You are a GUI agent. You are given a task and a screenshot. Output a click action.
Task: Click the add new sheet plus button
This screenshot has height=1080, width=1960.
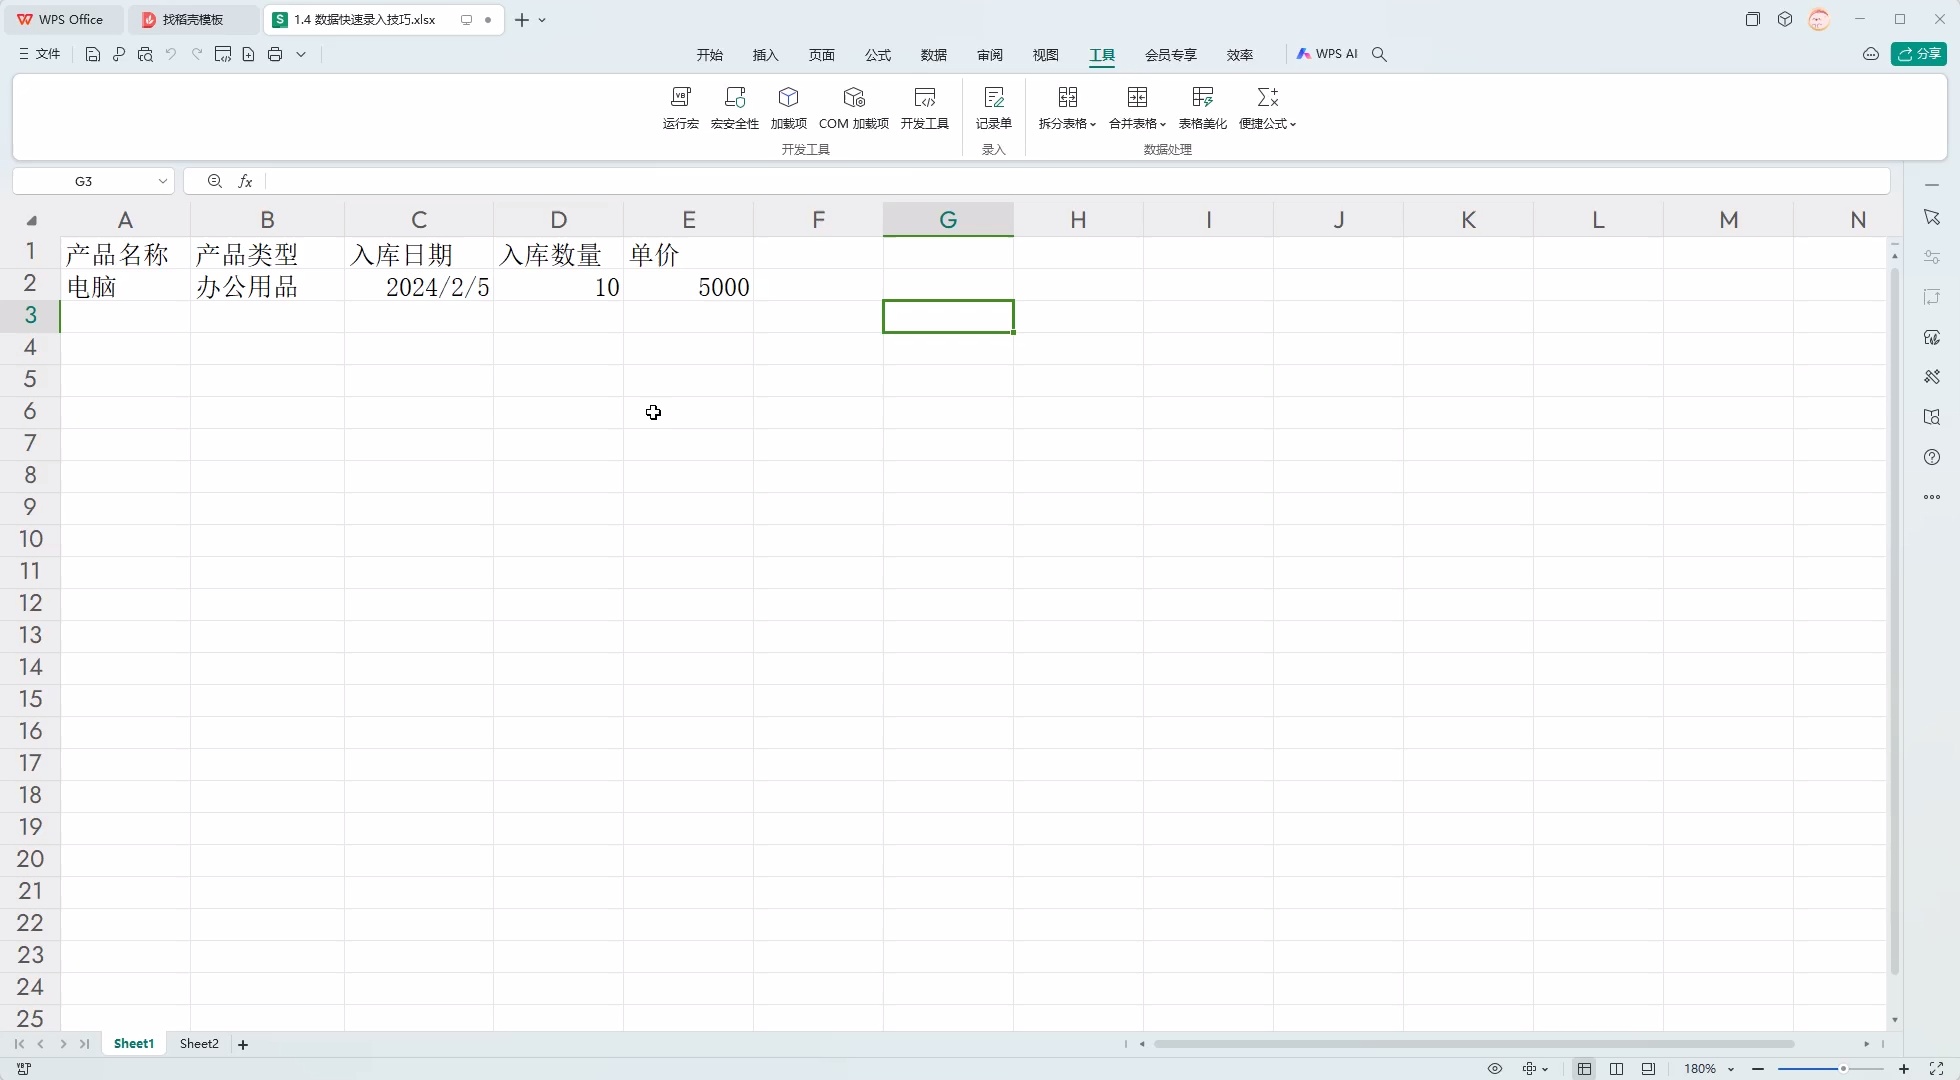point(243,1043)
